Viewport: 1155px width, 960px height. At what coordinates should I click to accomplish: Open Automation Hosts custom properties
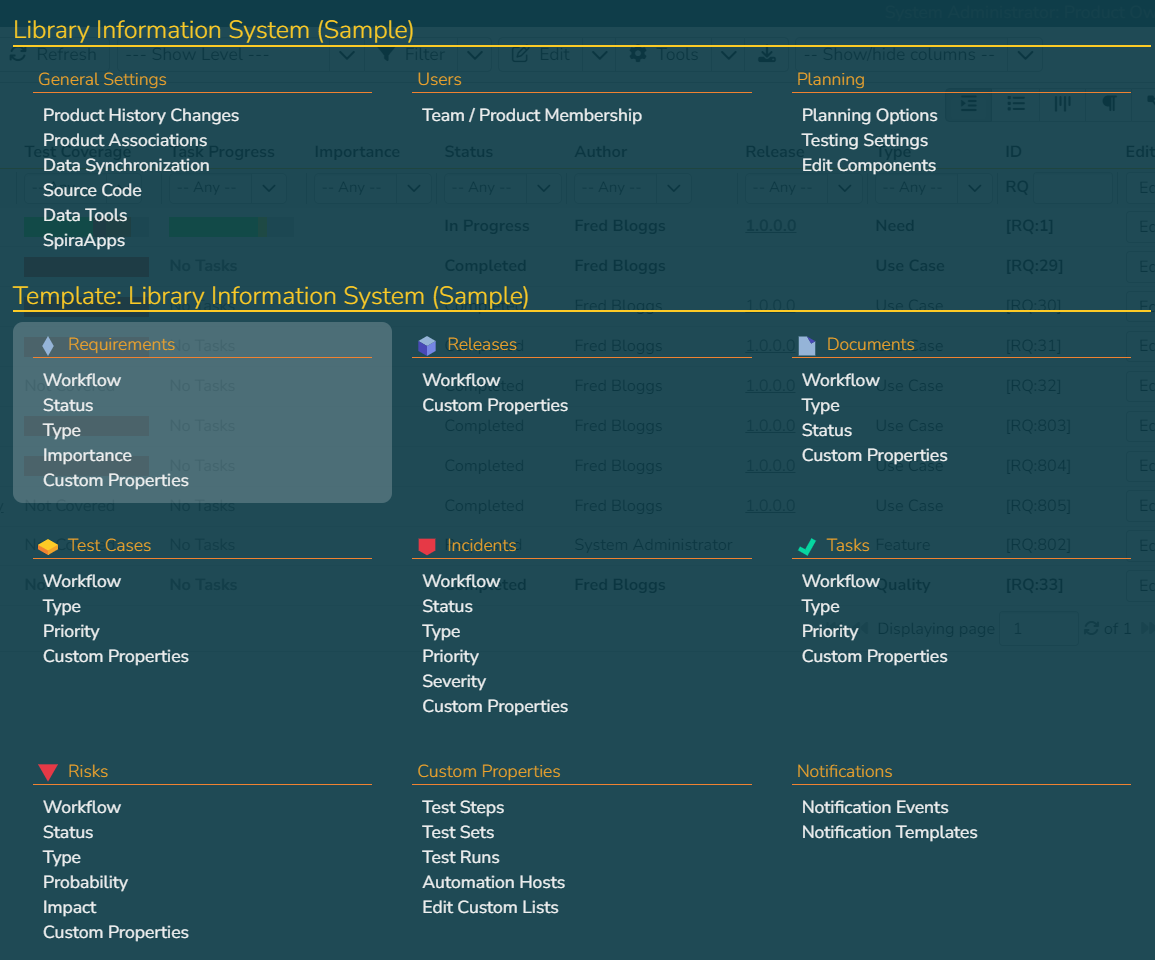pyautogui.click(x=494, y=883)
